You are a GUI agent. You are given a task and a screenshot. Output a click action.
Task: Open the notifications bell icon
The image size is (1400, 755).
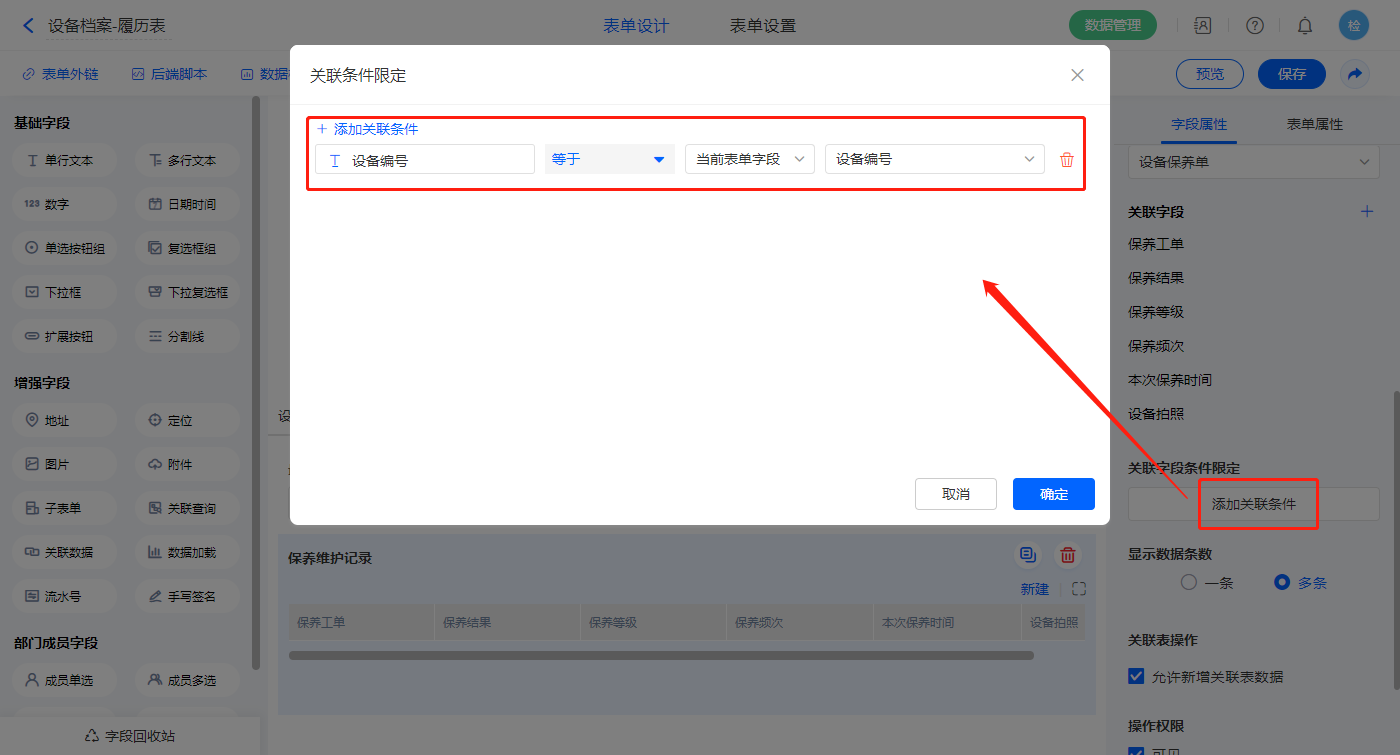click(1305, 26)
